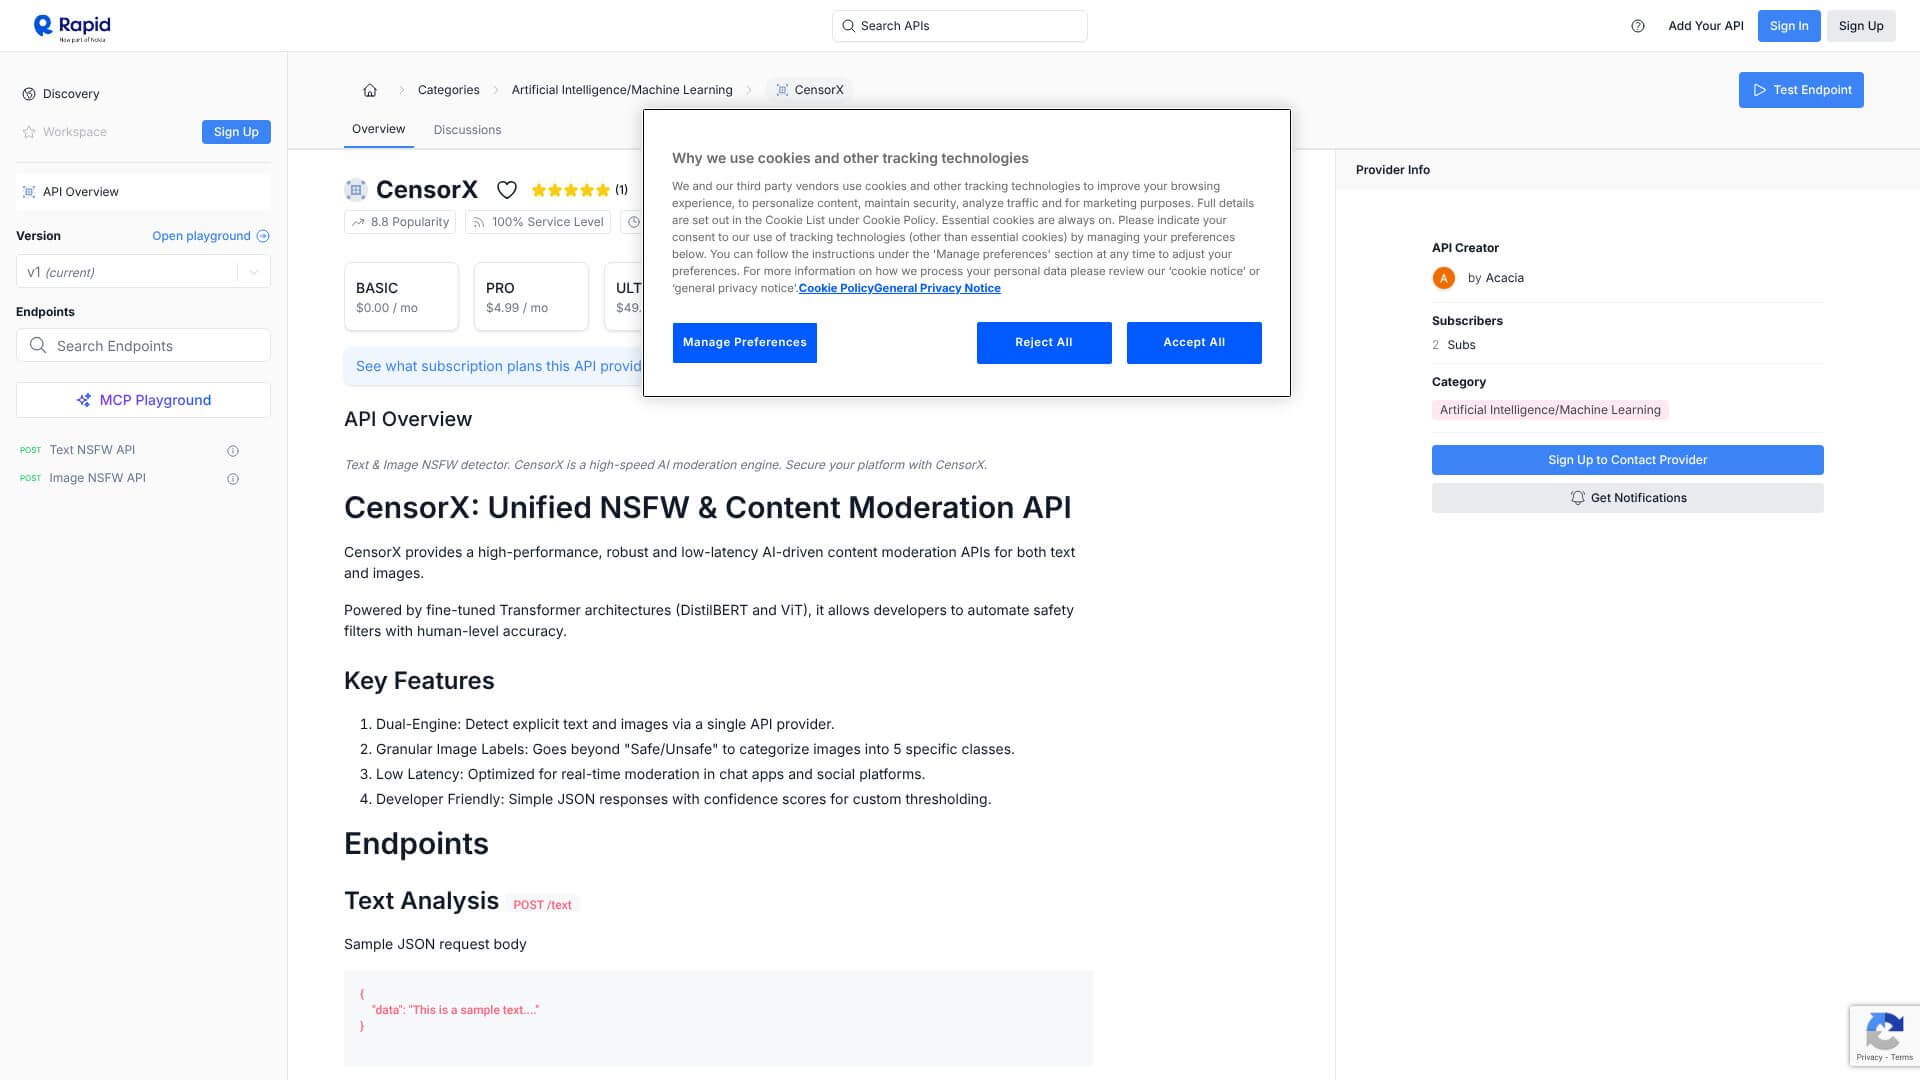1920x1080 pixels.
Task: Open the help question mark icon
Action: click(x=1638, y=26)
